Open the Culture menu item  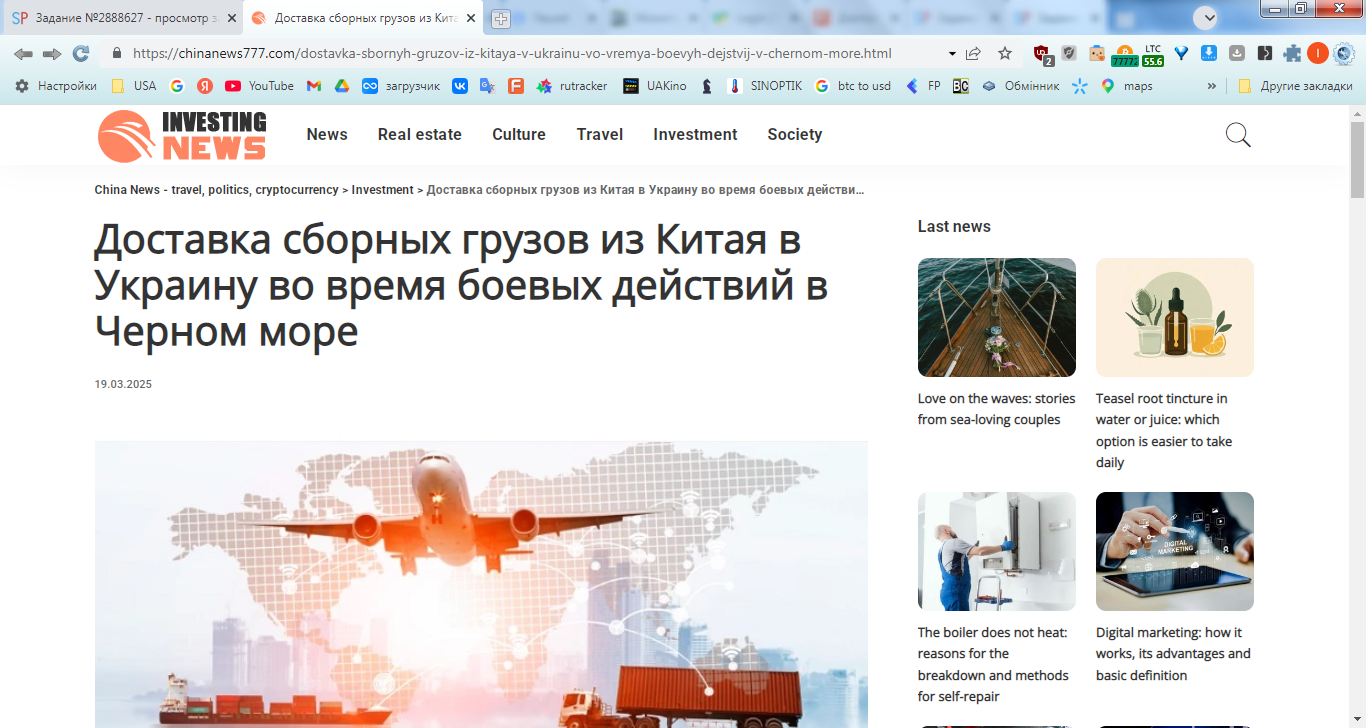coord(519,134)
